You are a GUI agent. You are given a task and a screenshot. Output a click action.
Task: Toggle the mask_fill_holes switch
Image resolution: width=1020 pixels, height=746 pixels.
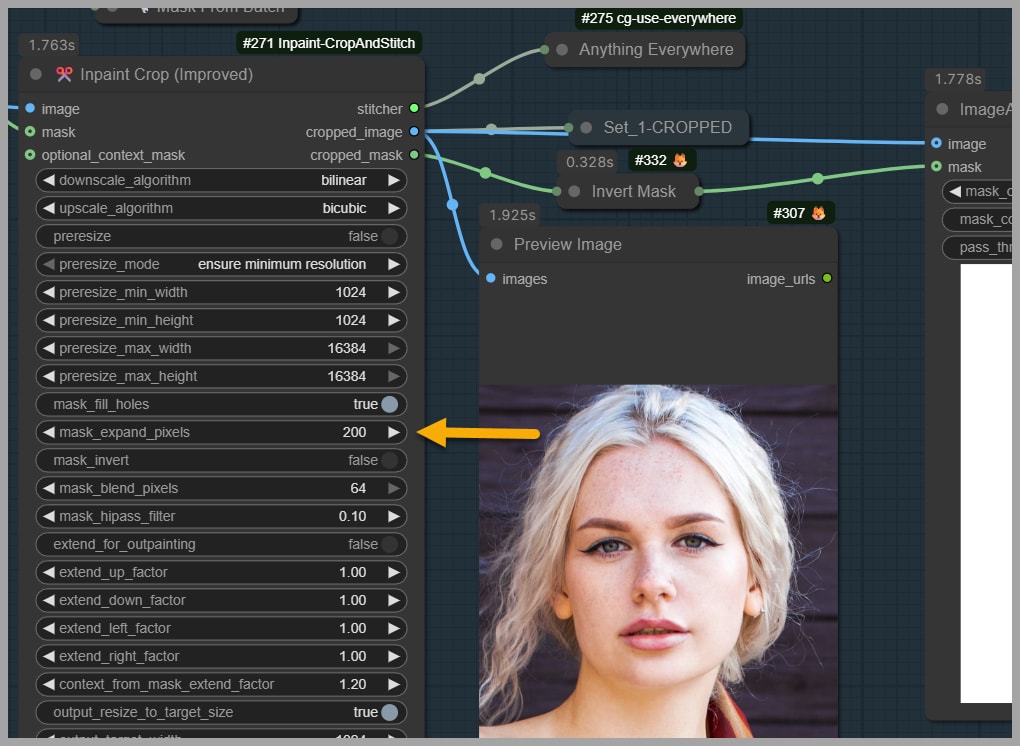tap(389, 404)
